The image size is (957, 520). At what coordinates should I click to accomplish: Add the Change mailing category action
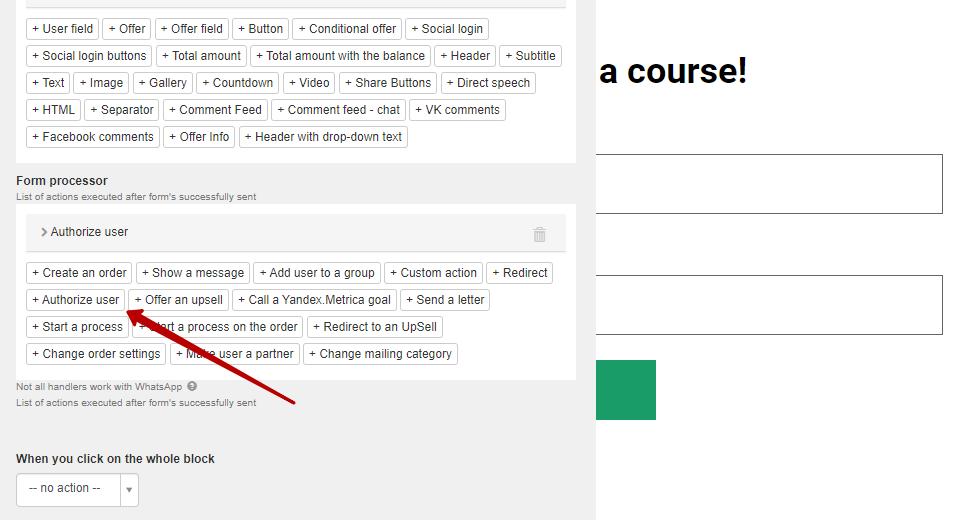[380, 353]
